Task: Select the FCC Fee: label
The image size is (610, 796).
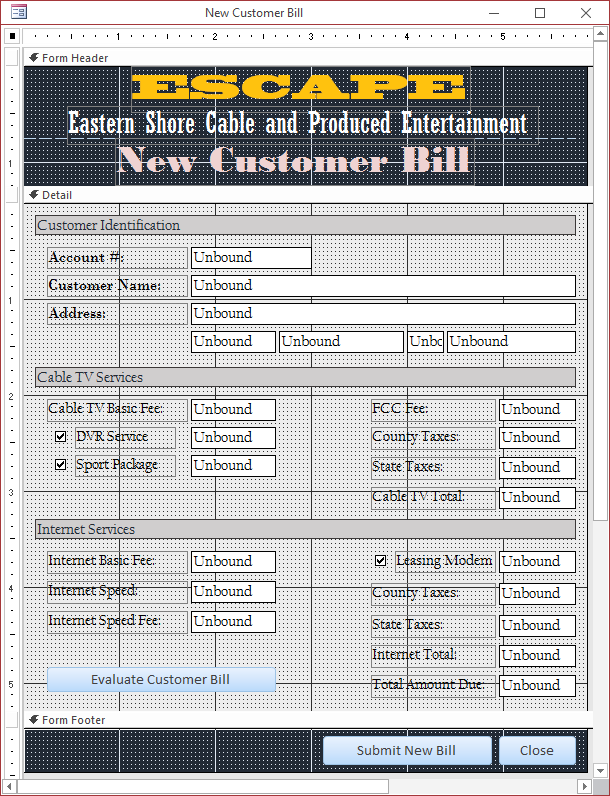Action: [433, 410]
